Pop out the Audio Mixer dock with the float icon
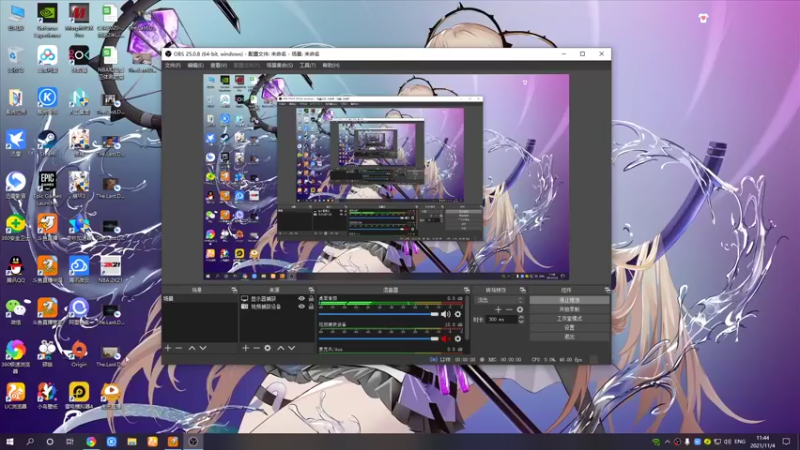This screenshot has height=450, width=800. click(x=466, y=290)
